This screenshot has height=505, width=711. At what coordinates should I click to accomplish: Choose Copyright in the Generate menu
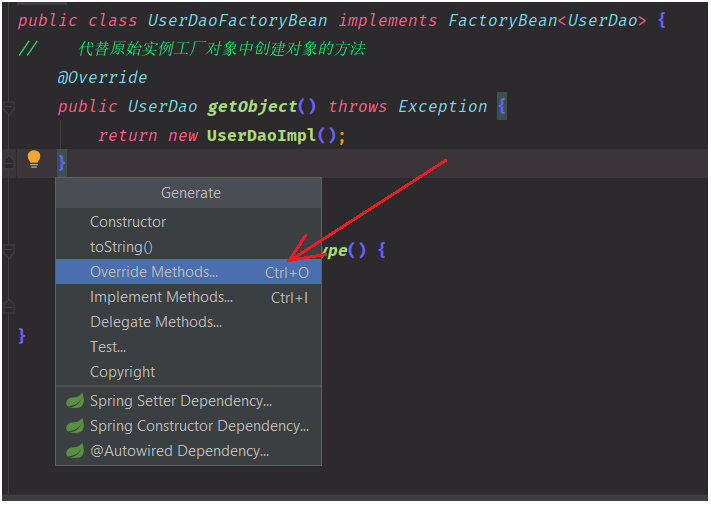point(188,372)
